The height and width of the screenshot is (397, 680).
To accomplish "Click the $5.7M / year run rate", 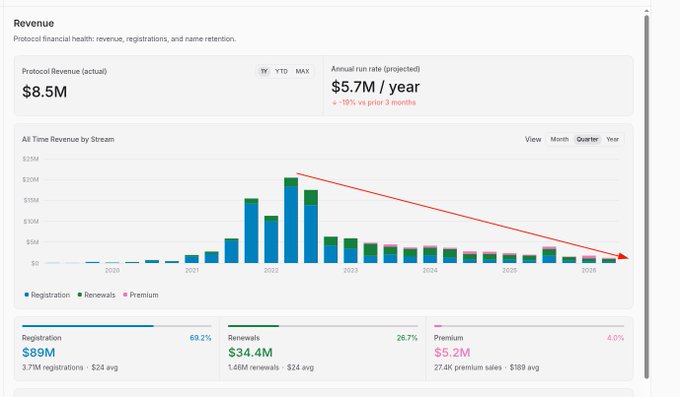I will (376, 87).
